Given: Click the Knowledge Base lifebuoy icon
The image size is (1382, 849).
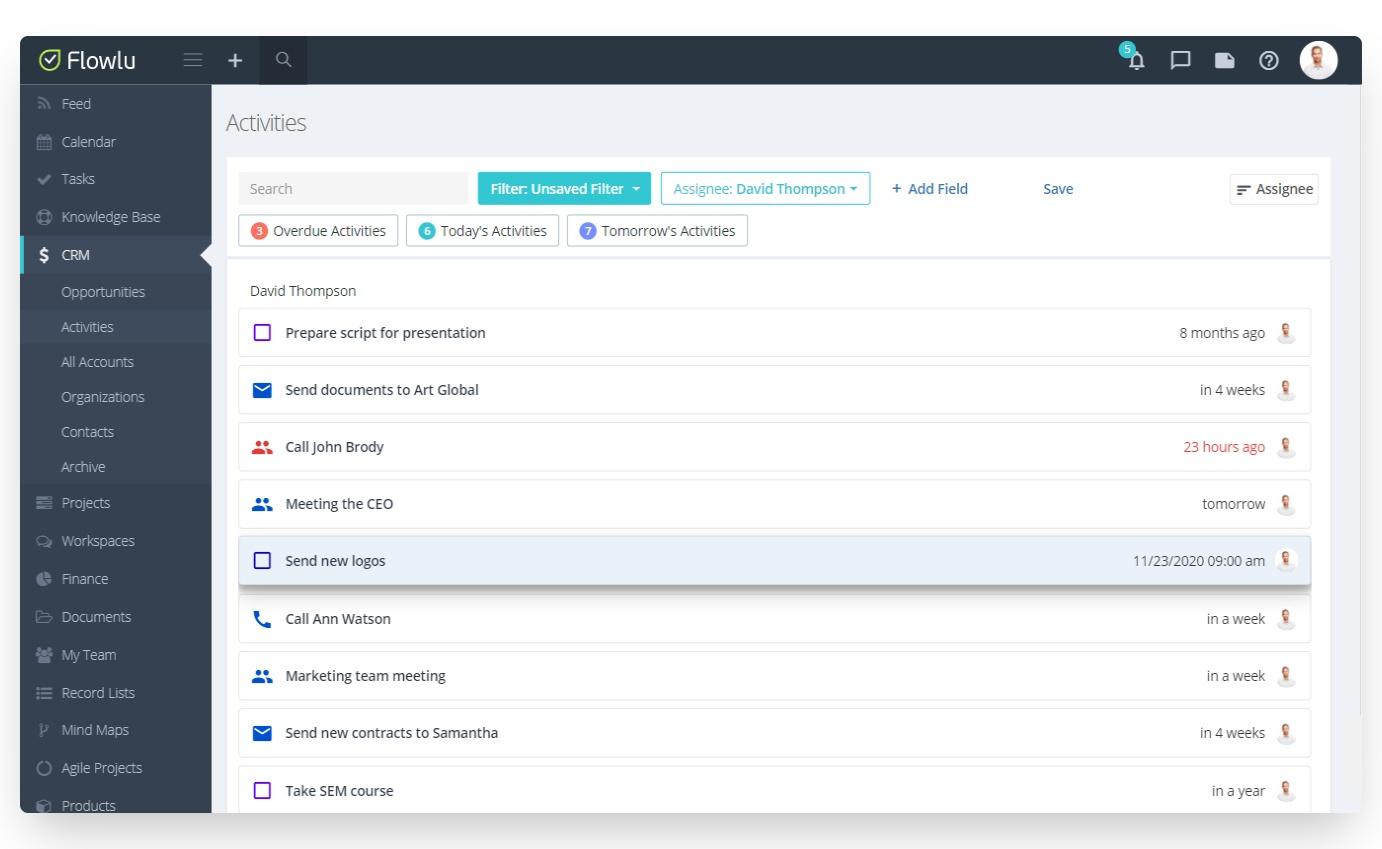Looking at the screenshot, I should coord(44,217).
